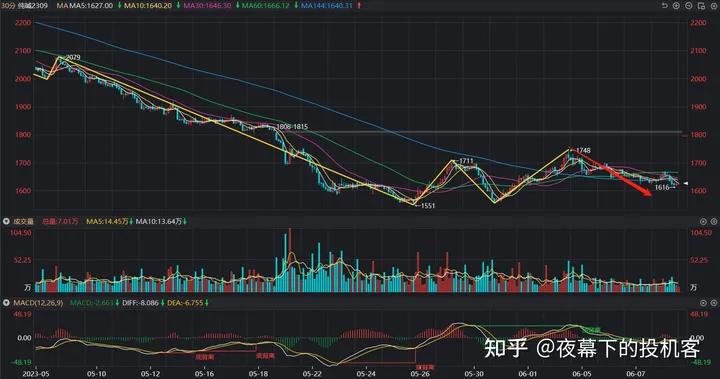Screen dimensions: 720x379
Task: Click the 1616 price label
Action: [x=662, y=187]
